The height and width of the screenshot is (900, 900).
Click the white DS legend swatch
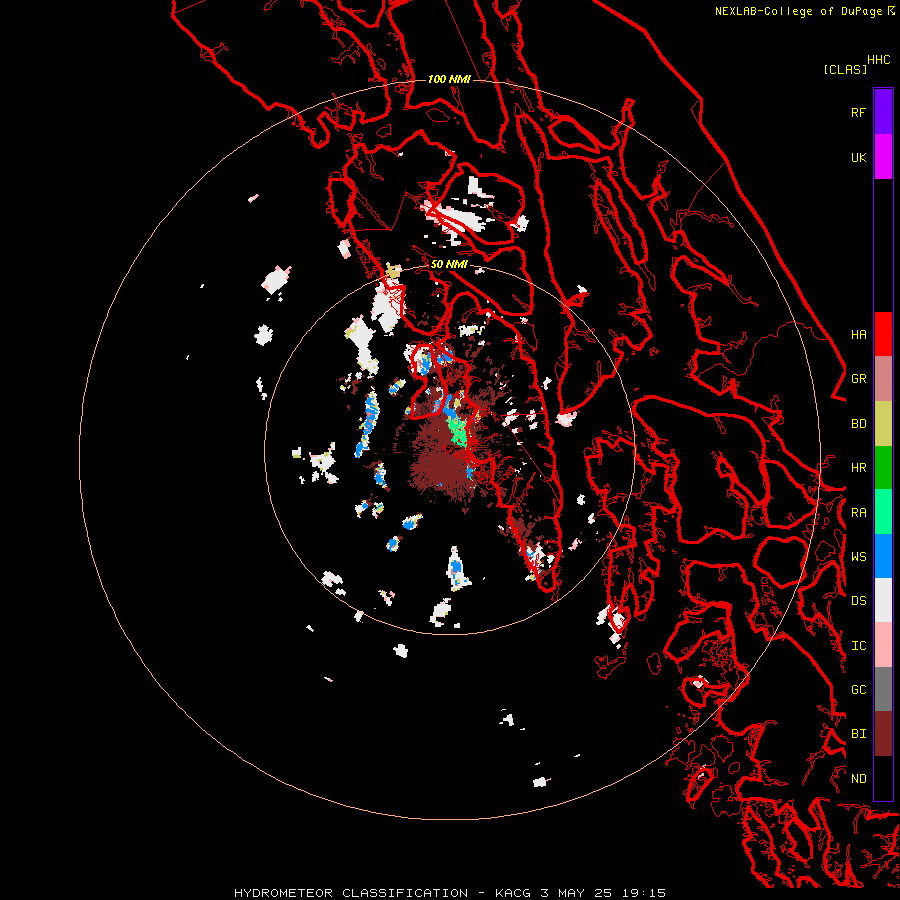coord(883,600)
